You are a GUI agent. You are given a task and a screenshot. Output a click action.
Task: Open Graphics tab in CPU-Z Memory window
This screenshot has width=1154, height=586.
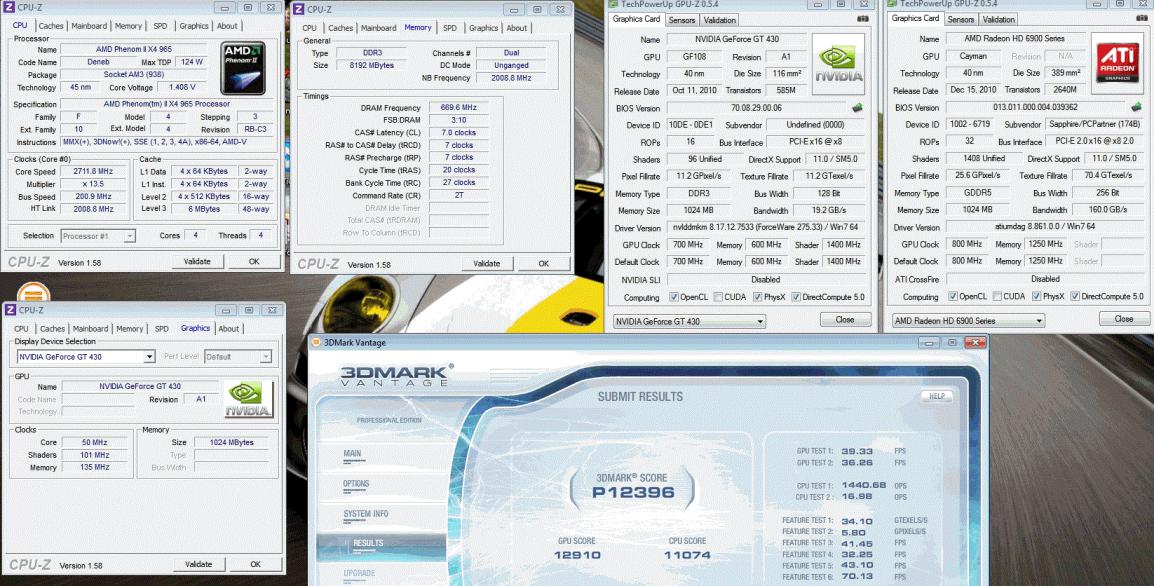coord(484,28)
